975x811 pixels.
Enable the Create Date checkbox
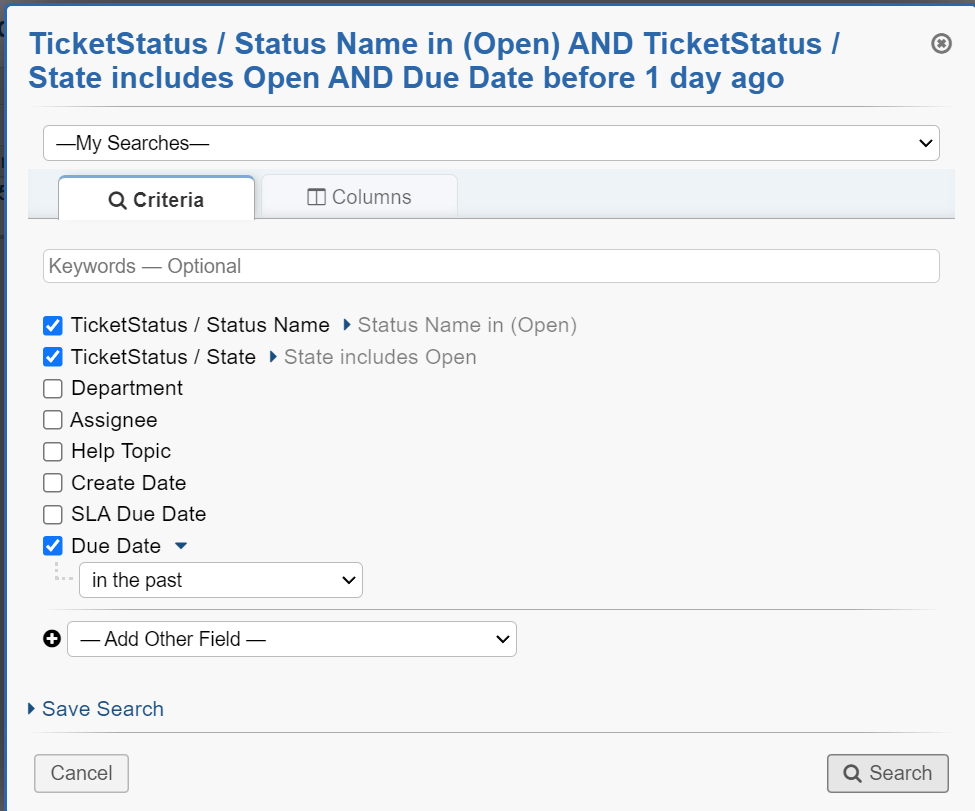[53, 483]
